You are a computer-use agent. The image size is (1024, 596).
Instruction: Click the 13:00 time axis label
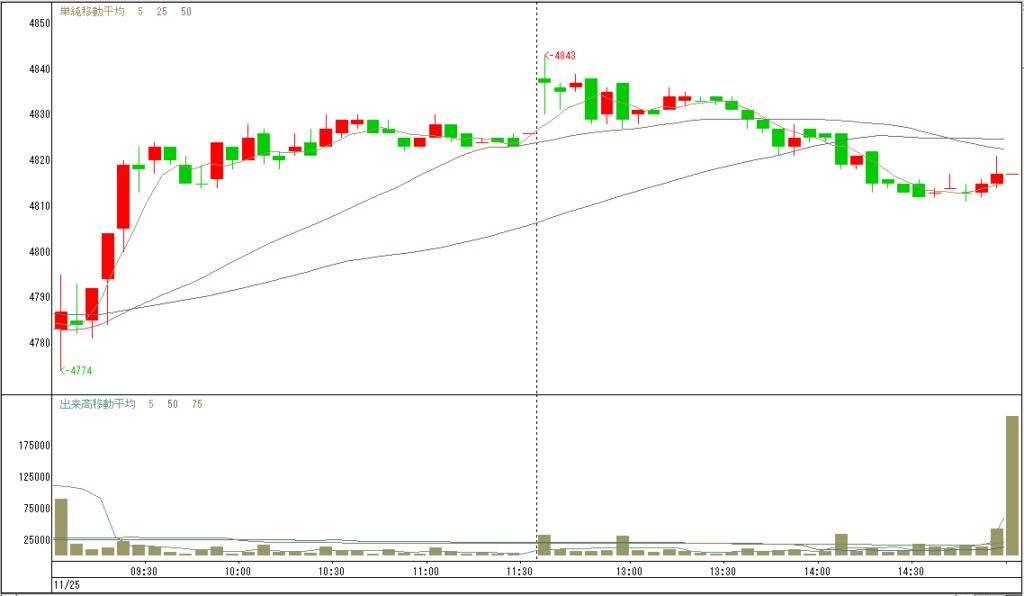[x=629, y=572]
